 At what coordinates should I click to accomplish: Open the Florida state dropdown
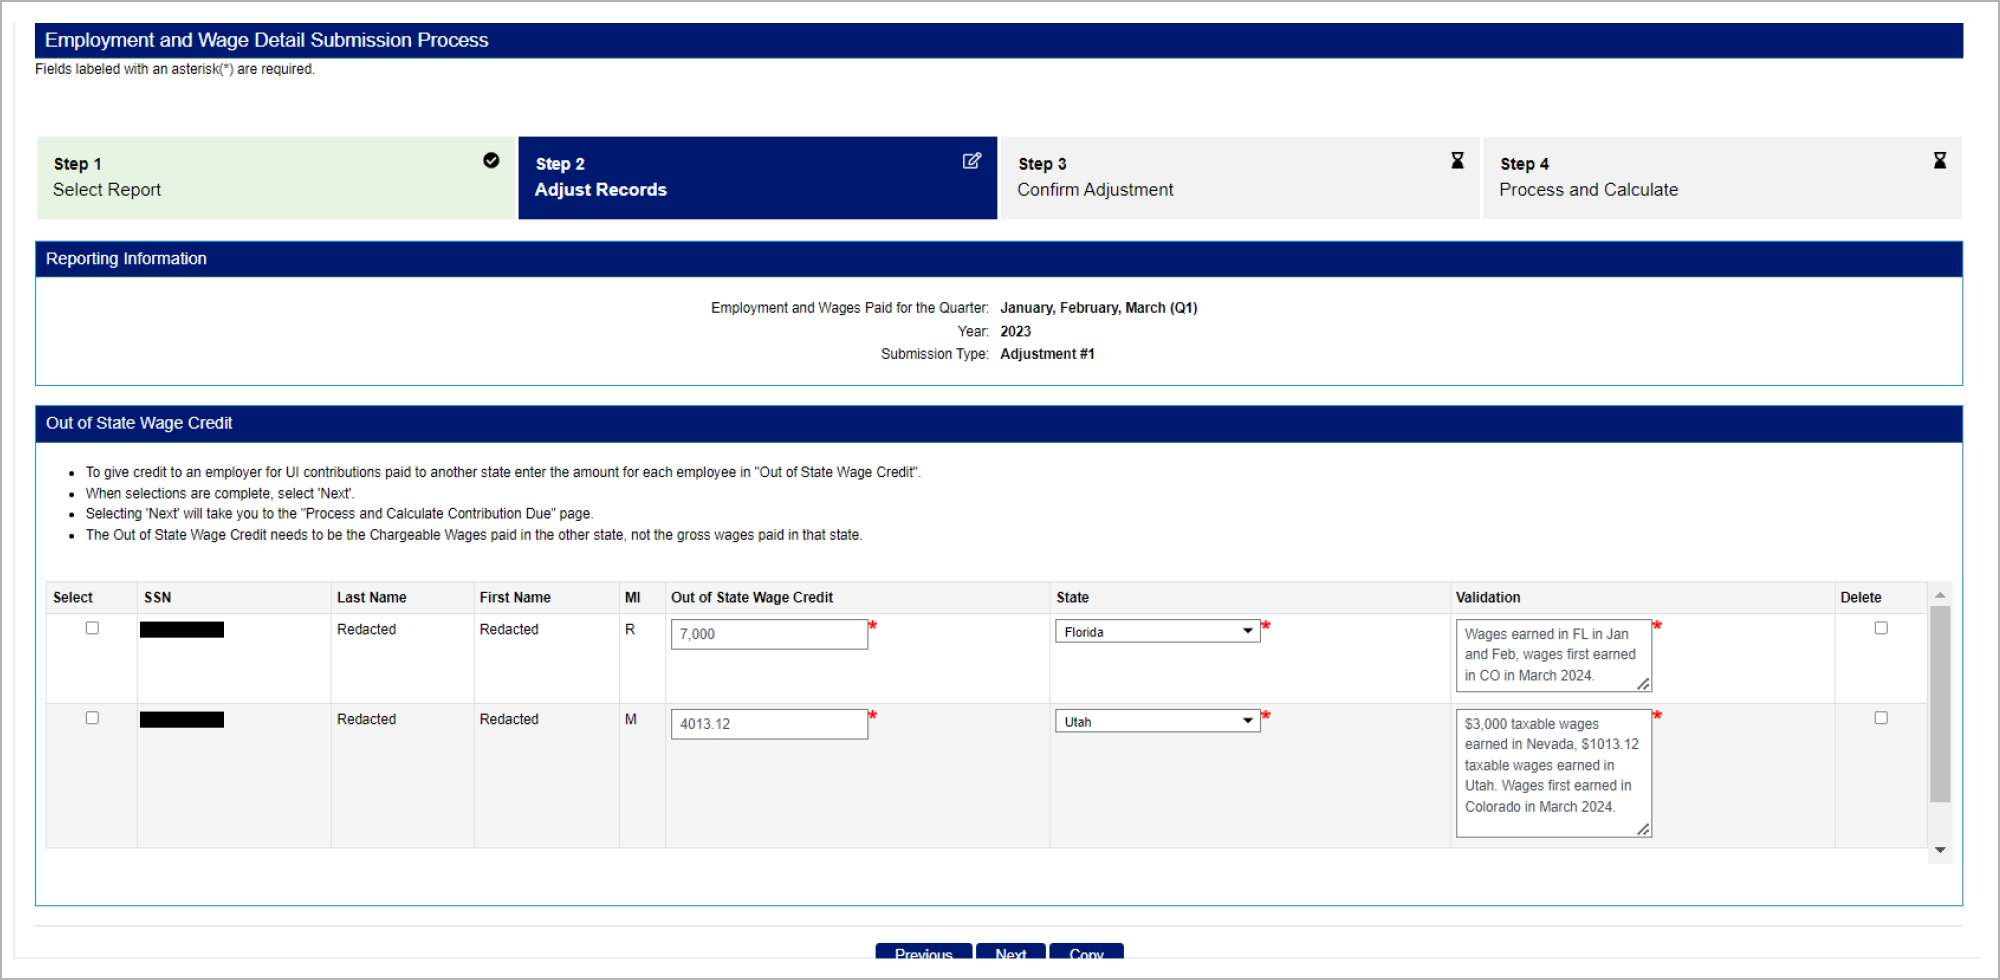coord(1157,631)
